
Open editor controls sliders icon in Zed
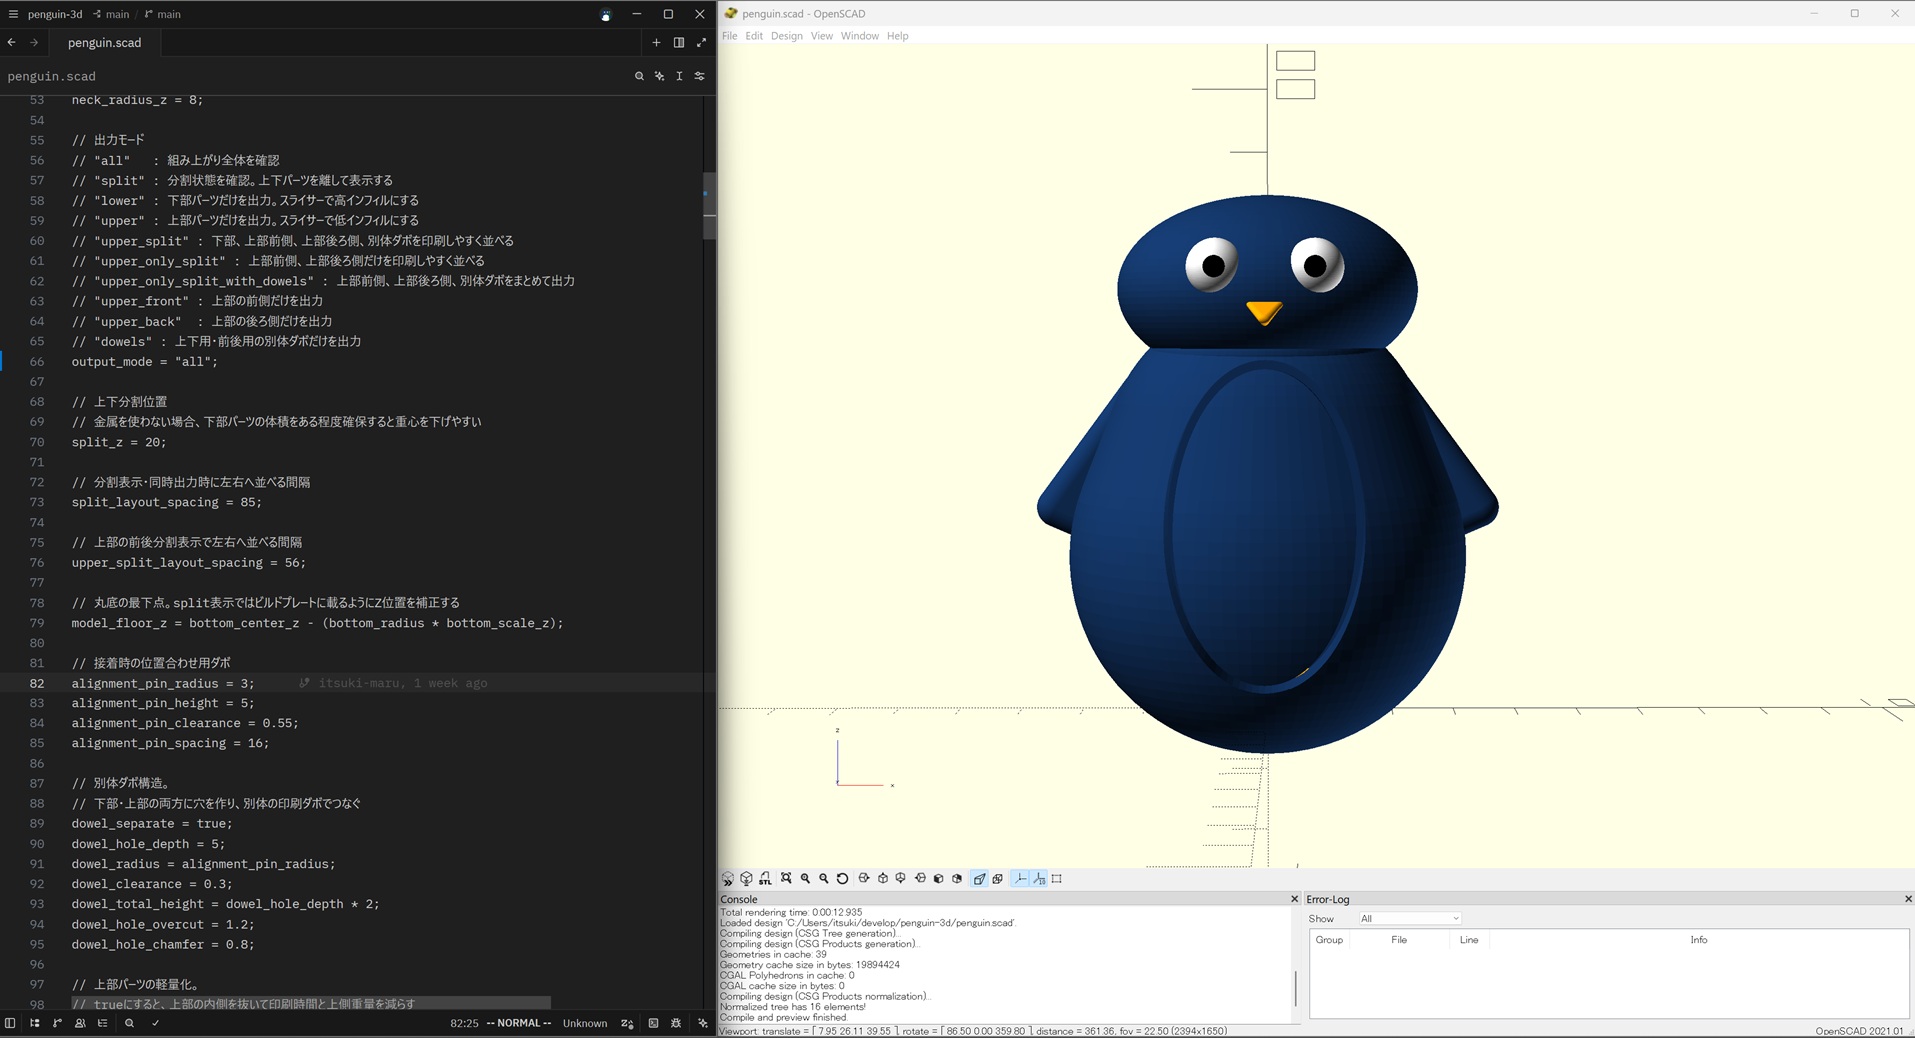(699, 76)
